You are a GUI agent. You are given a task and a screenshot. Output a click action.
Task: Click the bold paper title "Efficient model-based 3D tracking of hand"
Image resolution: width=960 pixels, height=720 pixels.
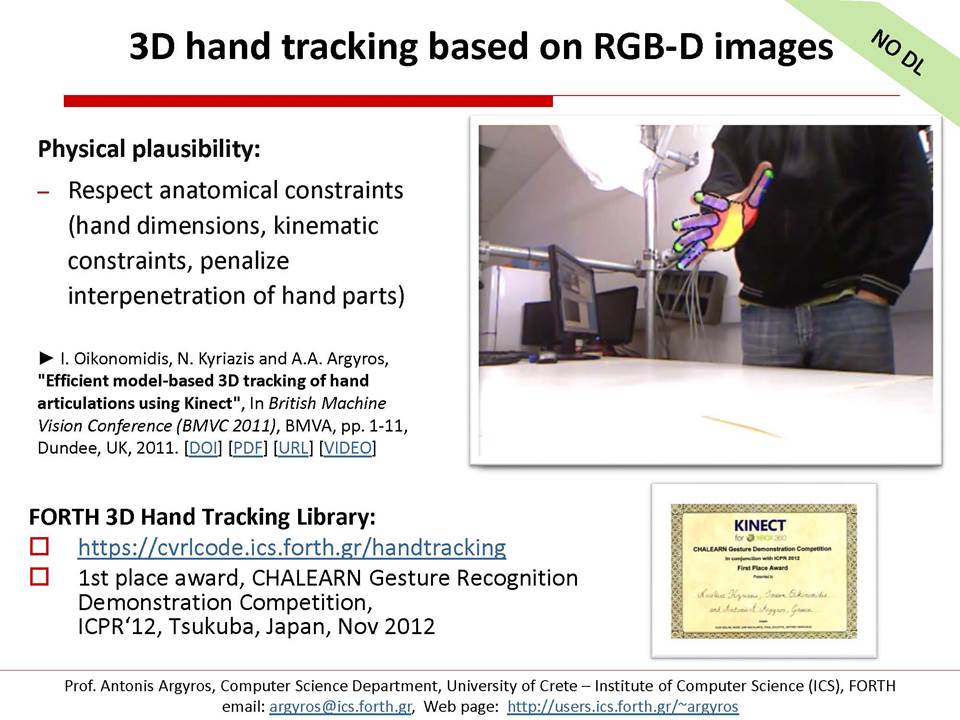(x=203, y=381)
